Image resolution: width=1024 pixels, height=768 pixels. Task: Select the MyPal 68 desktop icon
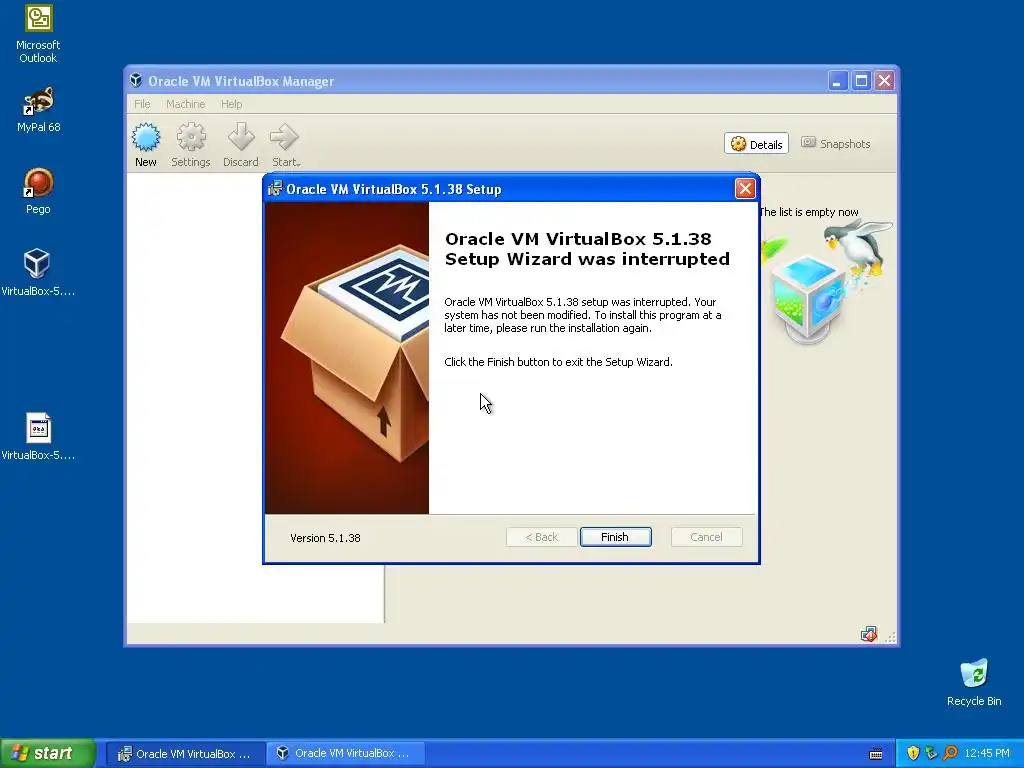(x=38, y=109)
